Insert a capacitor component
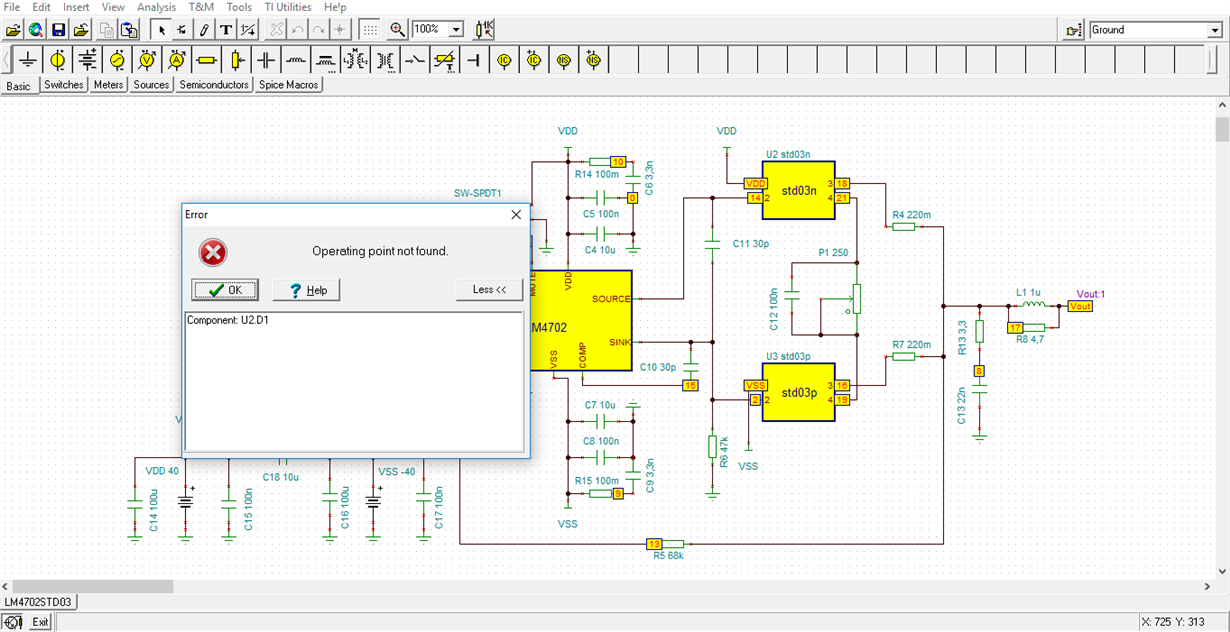This screenshot has height=632, width=1230. pos(266,60)
